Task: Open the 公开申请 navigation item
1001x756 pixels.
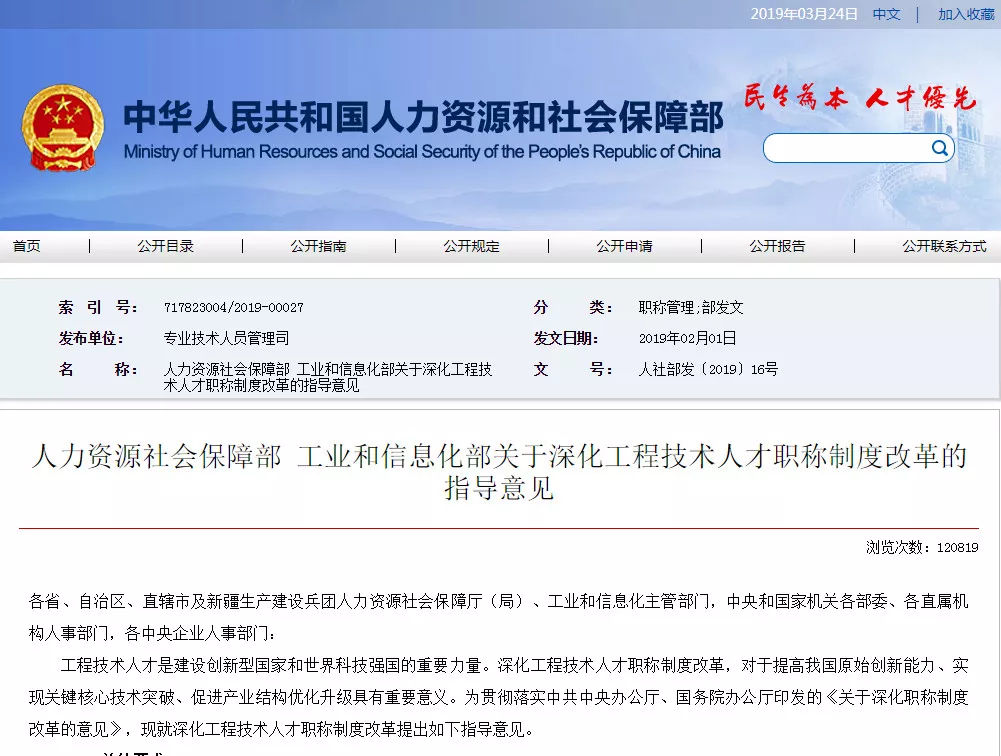Action: coord(624,246)
